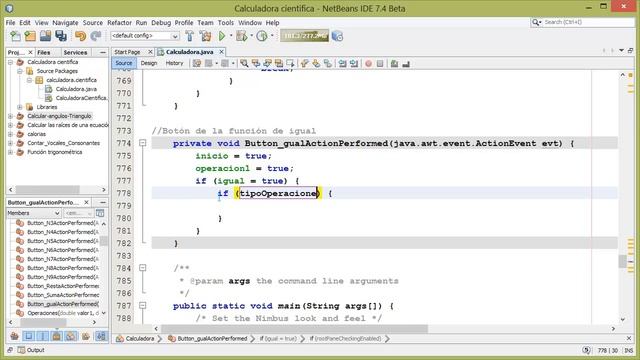Click the Build Project hammer icon

pyautogui.click(x=189, y=36)
